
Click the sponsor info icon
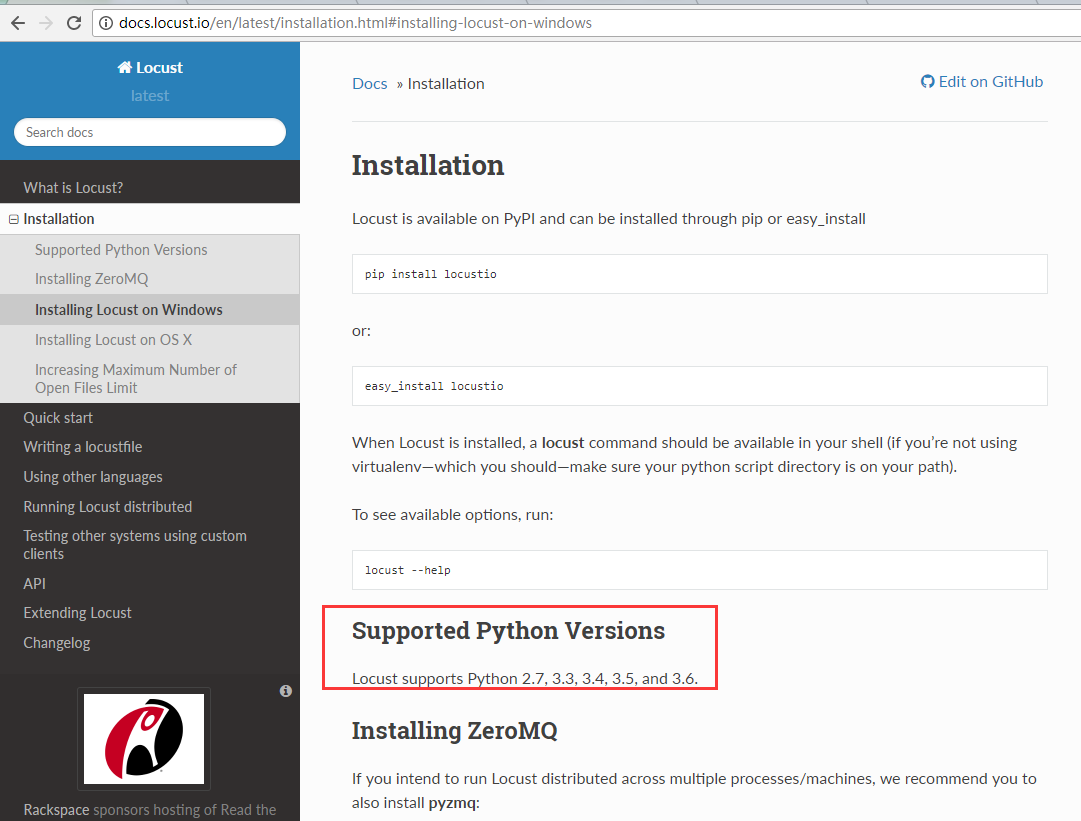285,691
